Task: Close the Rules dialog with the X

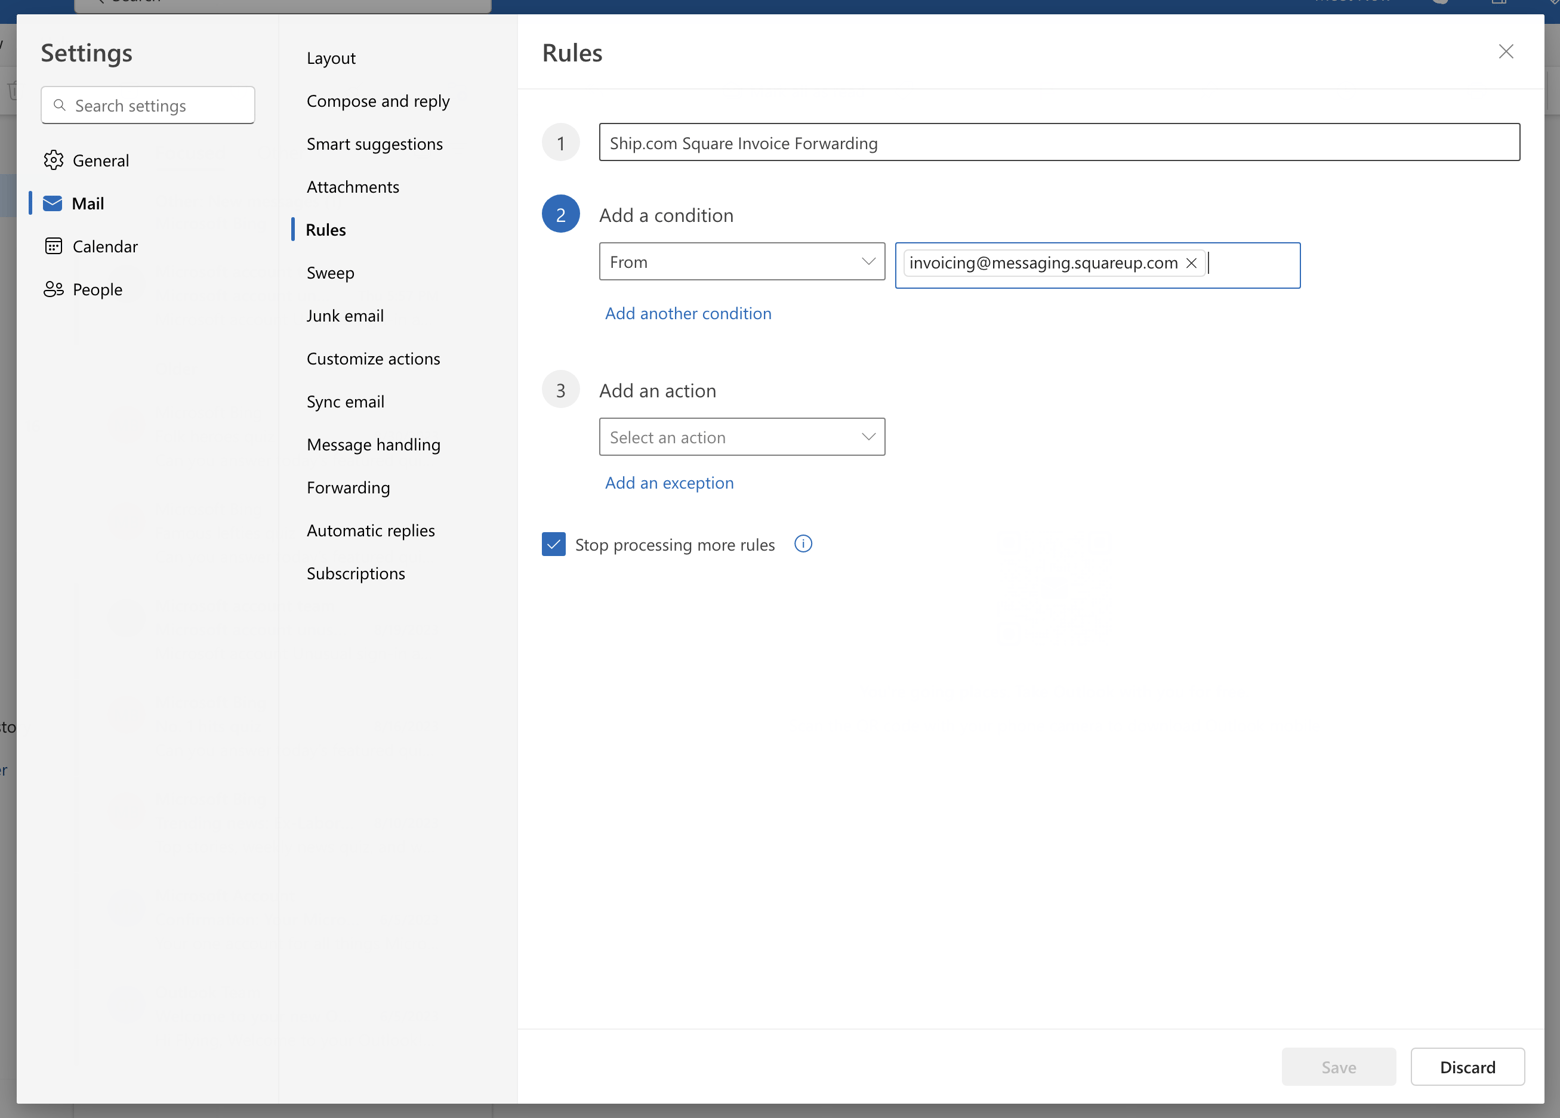Action: [x=1506, y=51]
